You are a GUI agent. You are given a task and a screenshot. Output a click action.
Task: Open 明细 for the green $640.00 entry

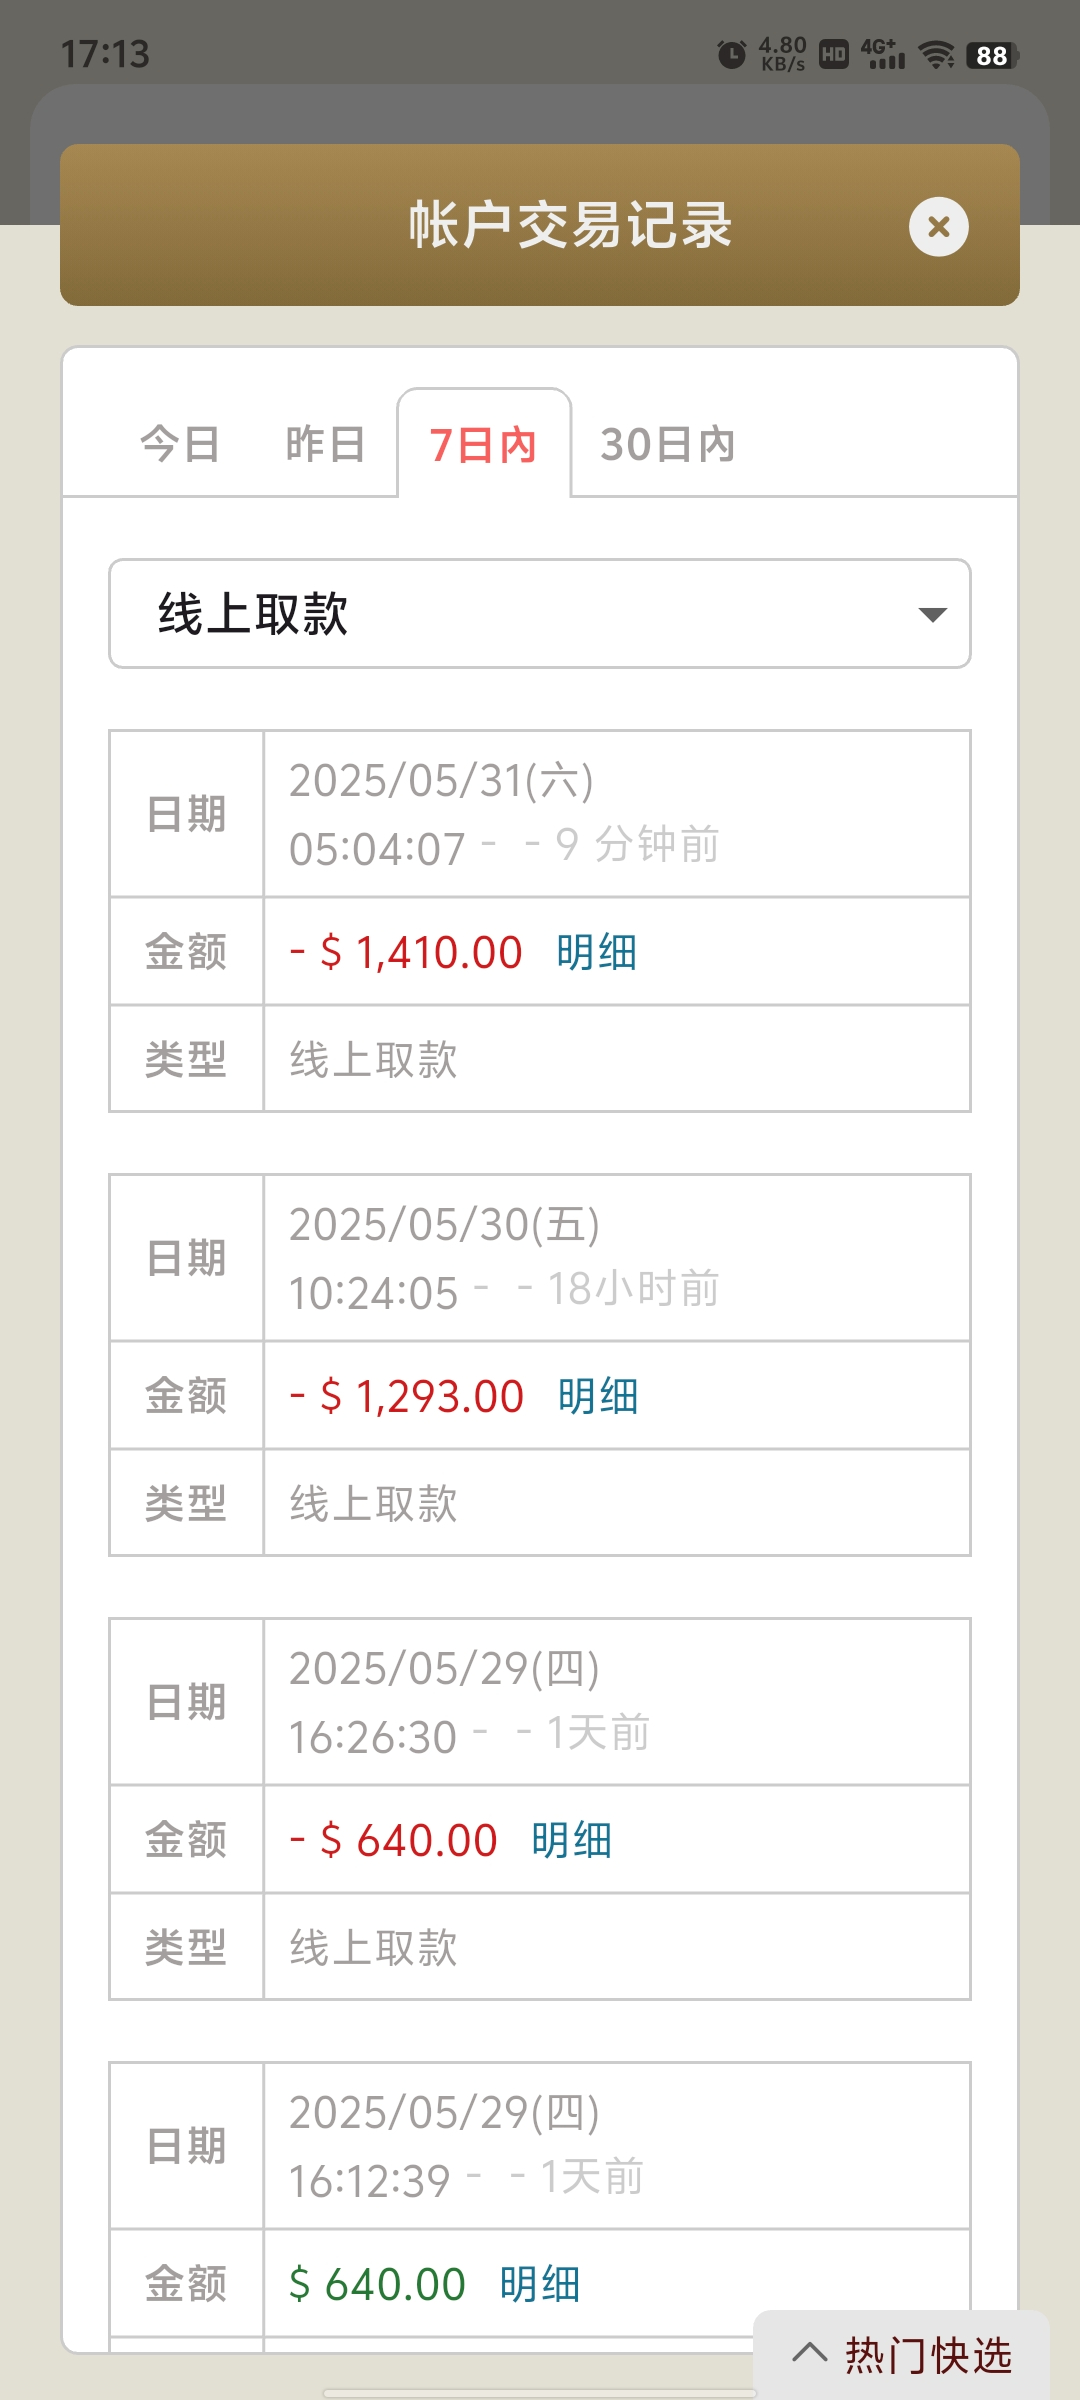point(540,2284)
